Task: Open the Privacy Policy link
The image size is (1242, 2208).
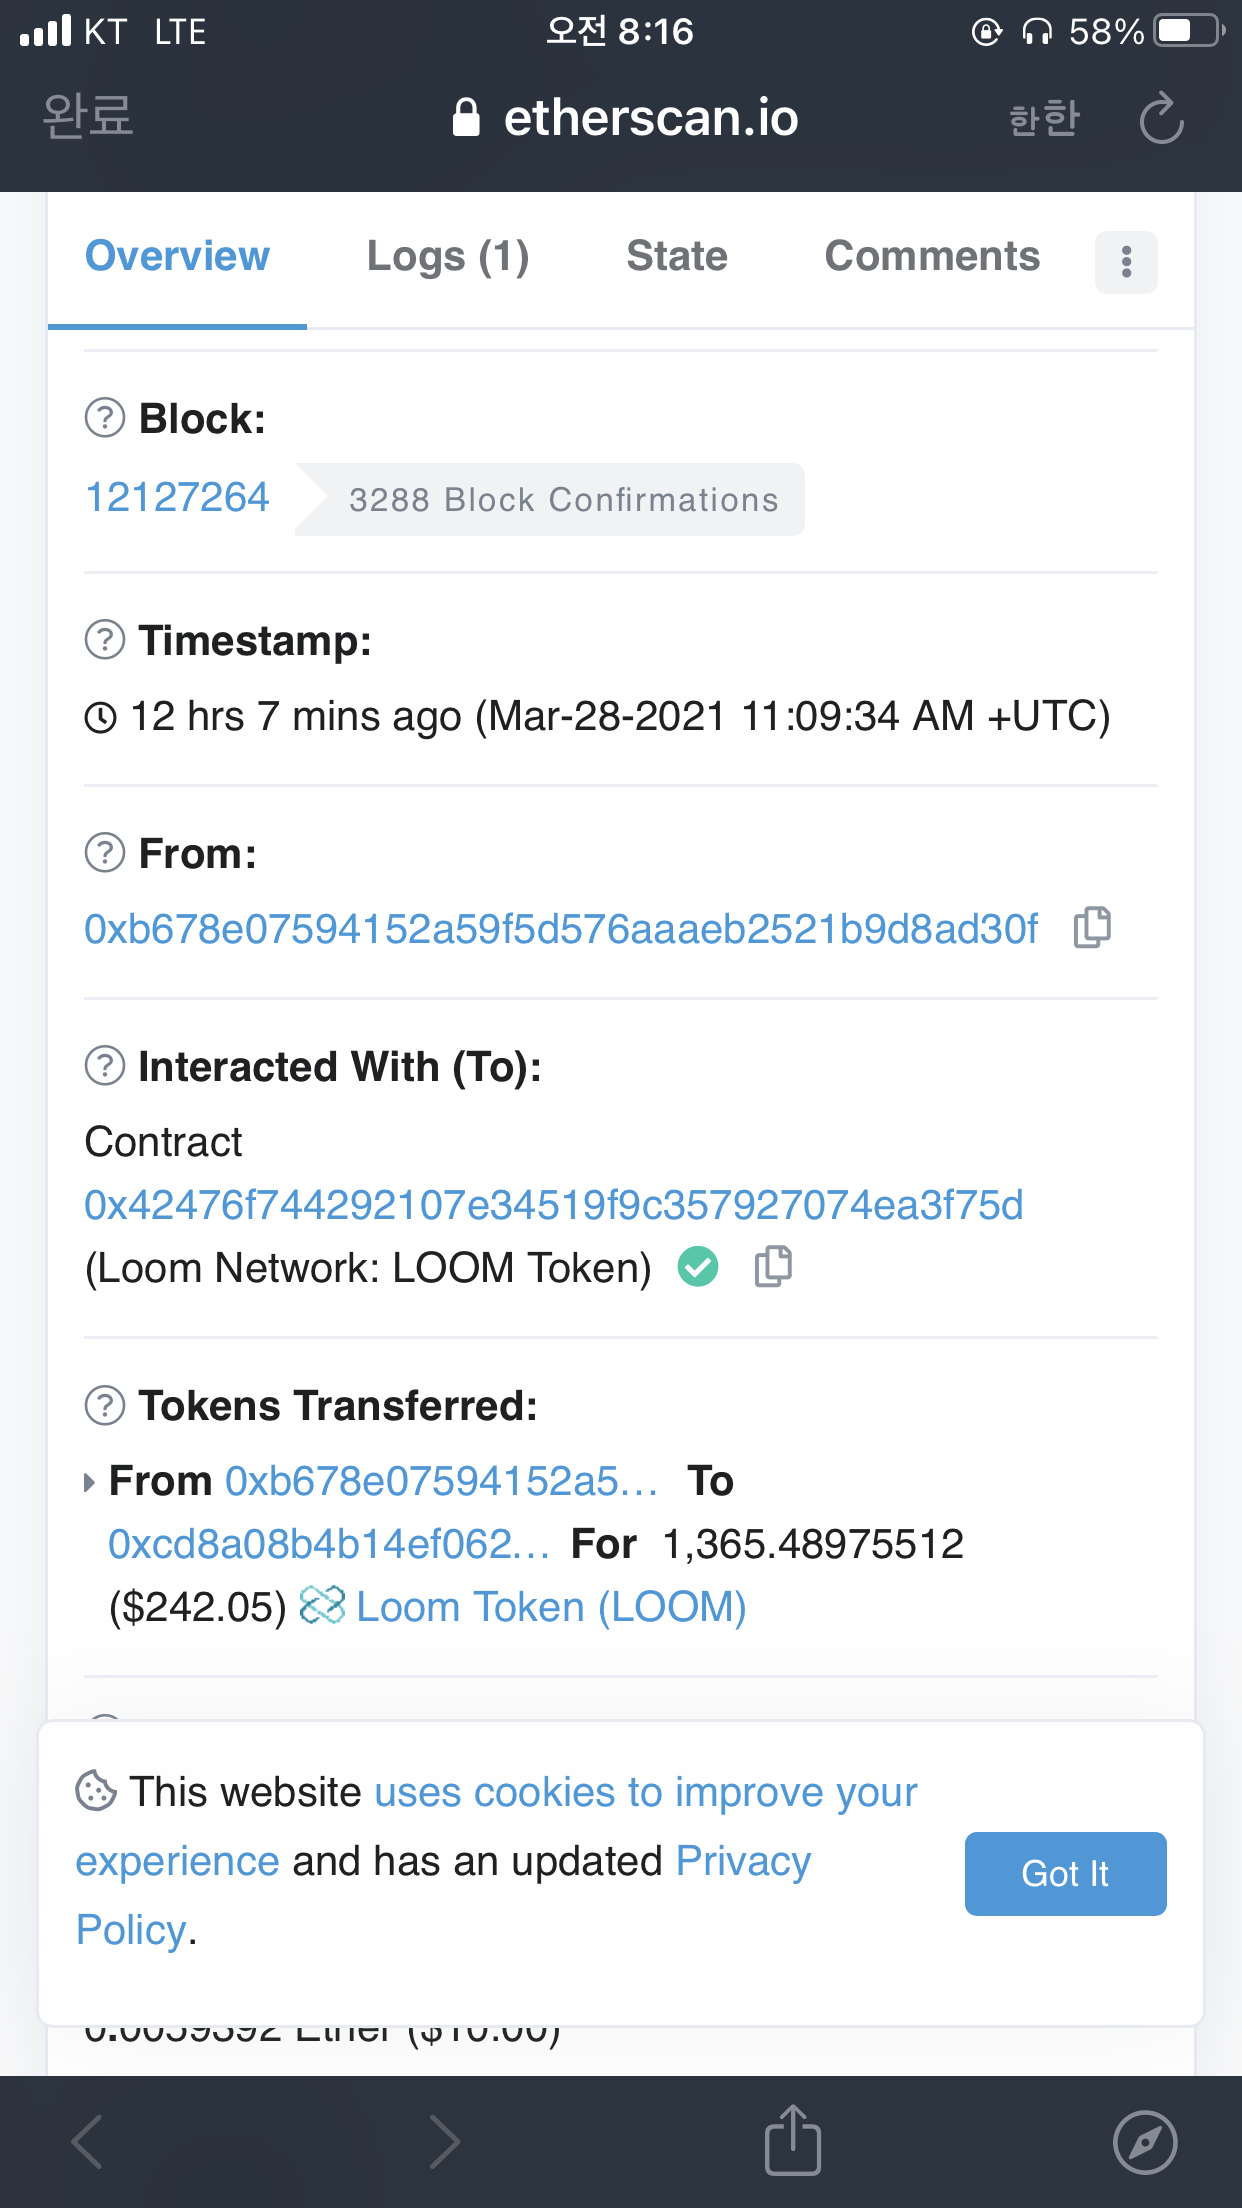Action: pos(743,1862)
